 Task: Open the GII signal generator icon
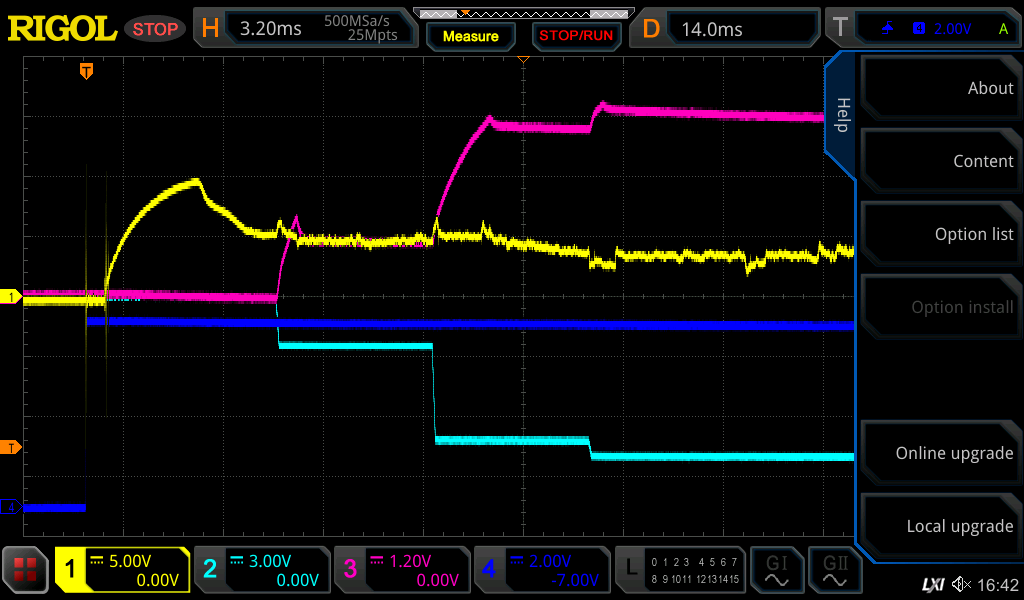click(x=835, y=570)
